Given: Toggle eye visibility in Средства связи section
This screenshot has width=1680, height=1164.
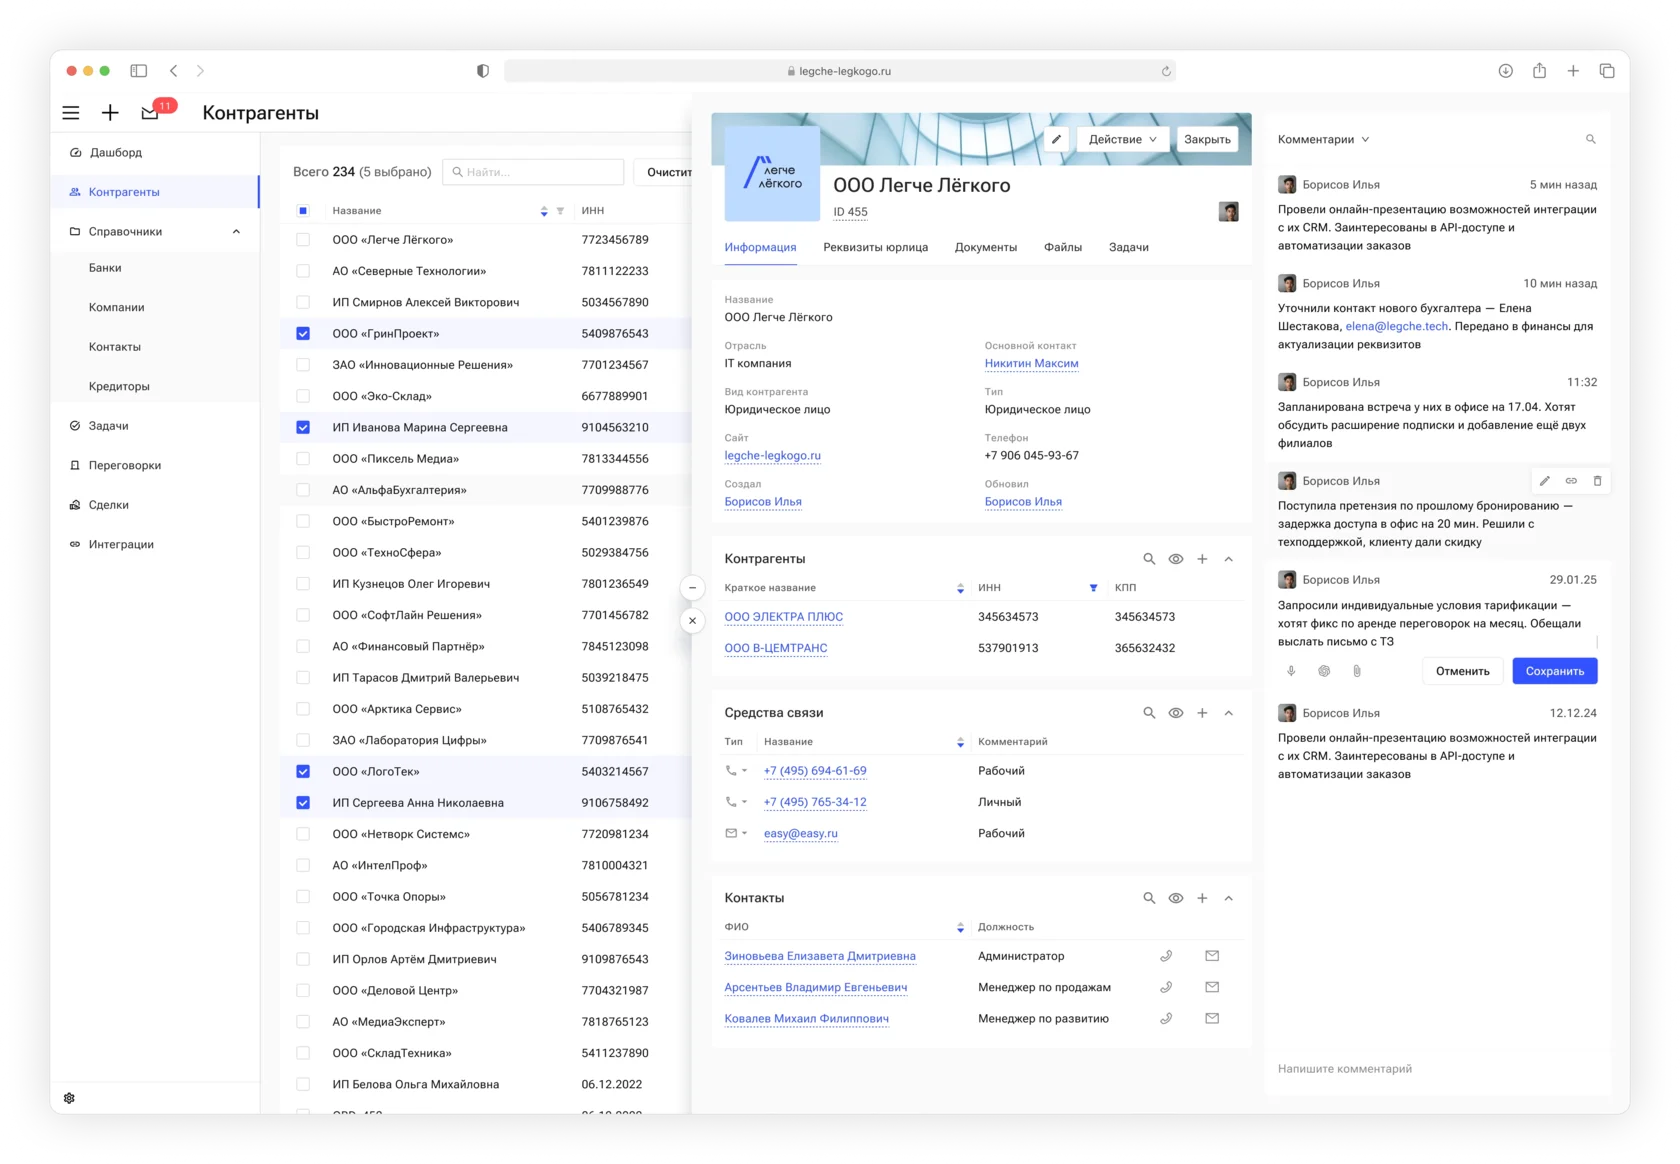Looking at the screenshot, I should coord(1176,713).
